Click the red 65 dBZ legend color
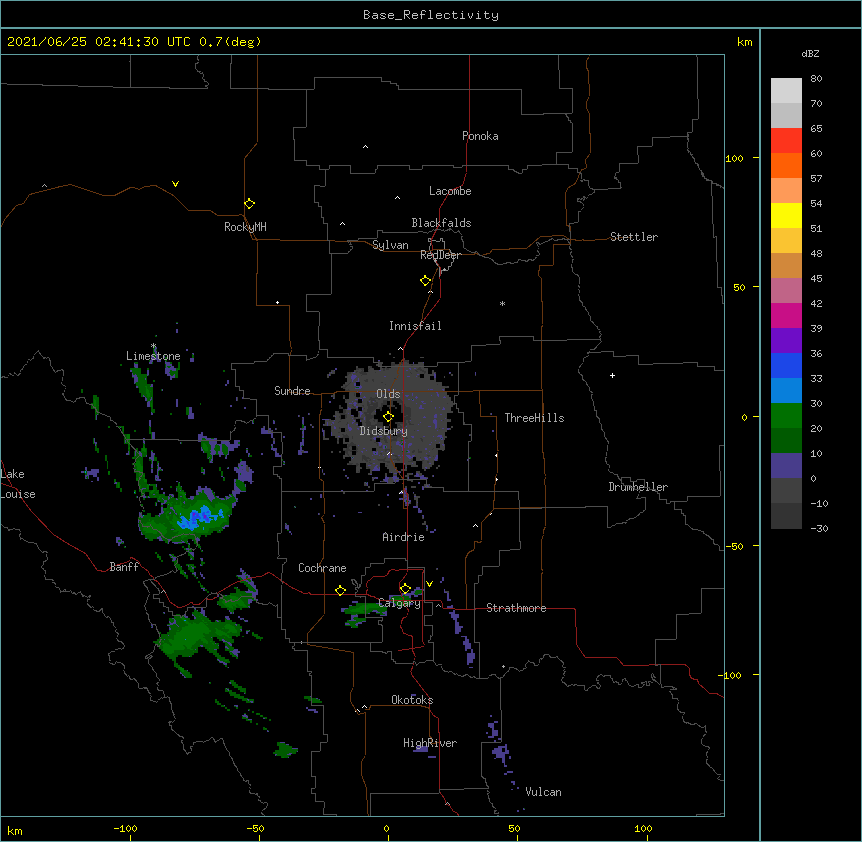The image size is (862, 842). 786,140
